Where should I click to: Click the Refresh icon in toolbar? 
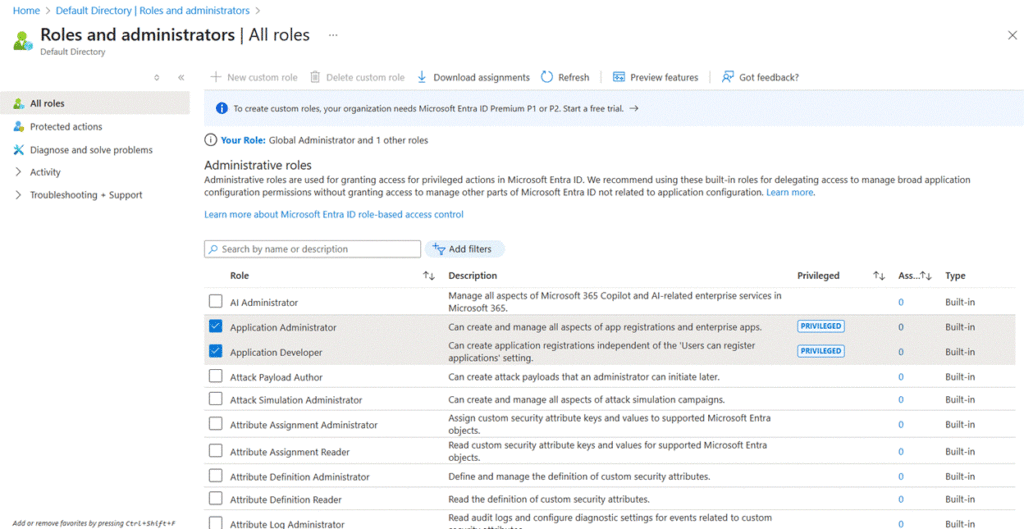pos(547,77)
